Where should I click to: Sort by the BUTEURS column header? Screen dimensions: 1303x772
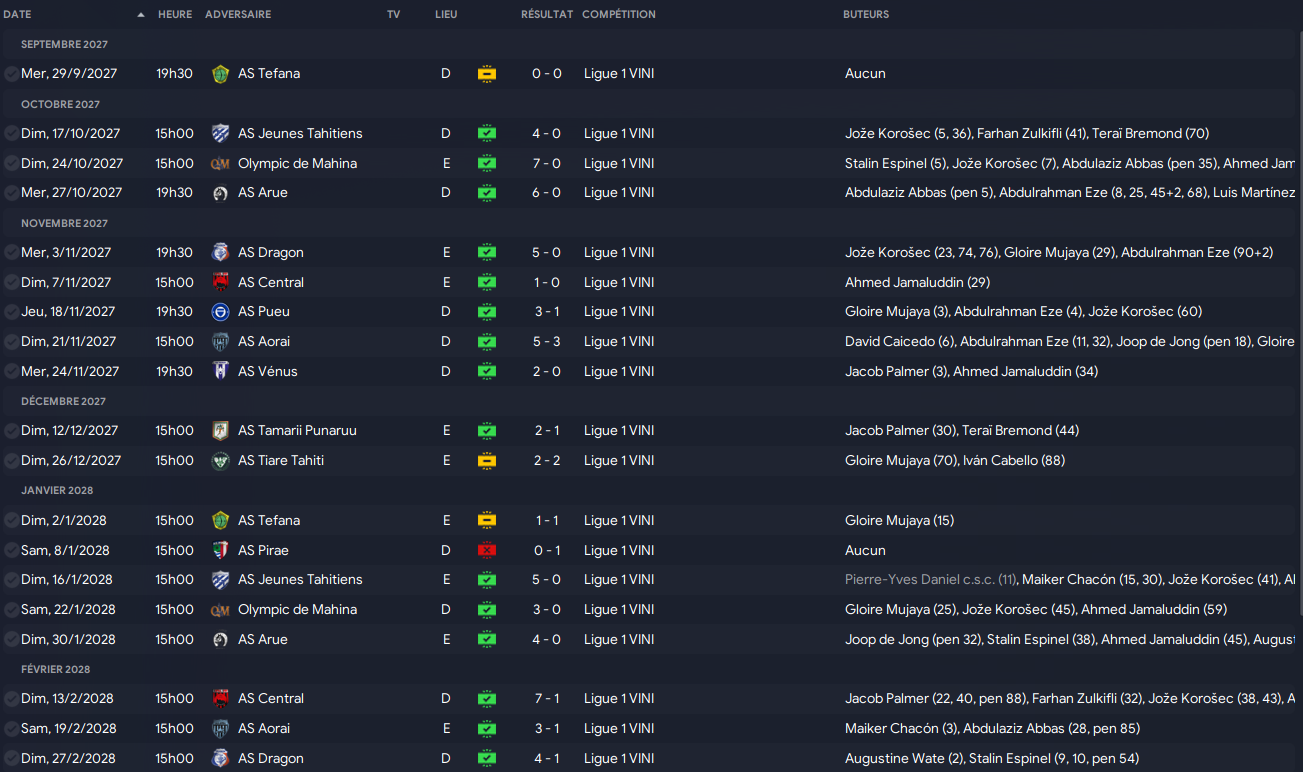tap(866, 15)
